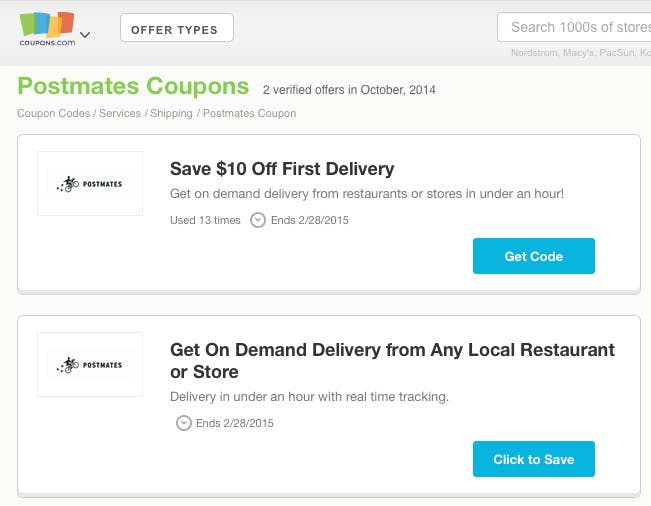
Task: Go to the Services breadcrumb
Action: click(x=120, y=113)
